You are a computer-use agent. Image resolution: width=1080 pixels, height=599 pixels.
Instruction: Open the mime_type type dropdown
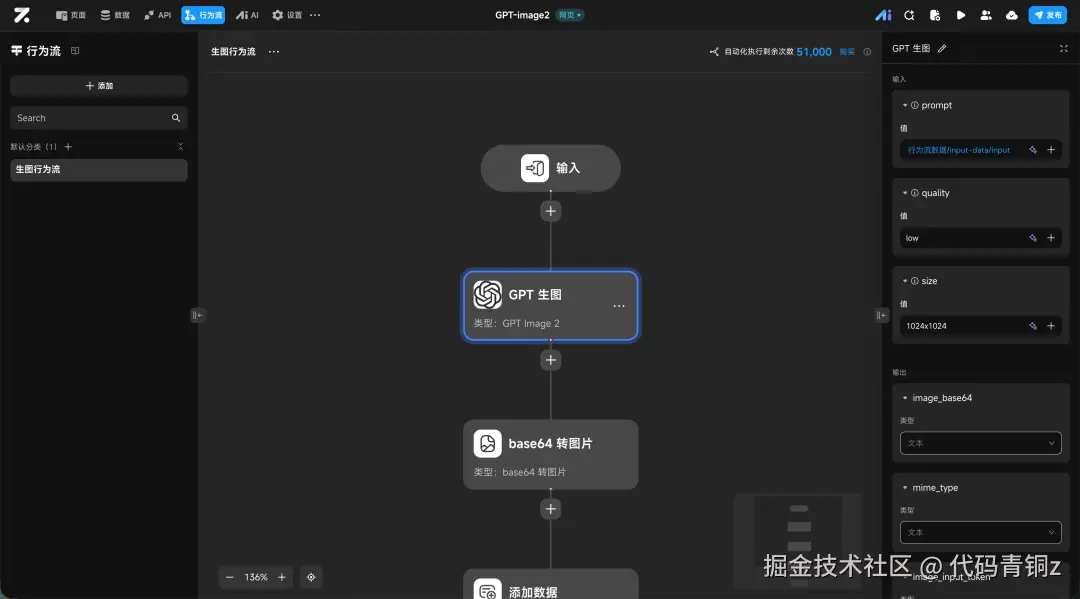(980, 532)
